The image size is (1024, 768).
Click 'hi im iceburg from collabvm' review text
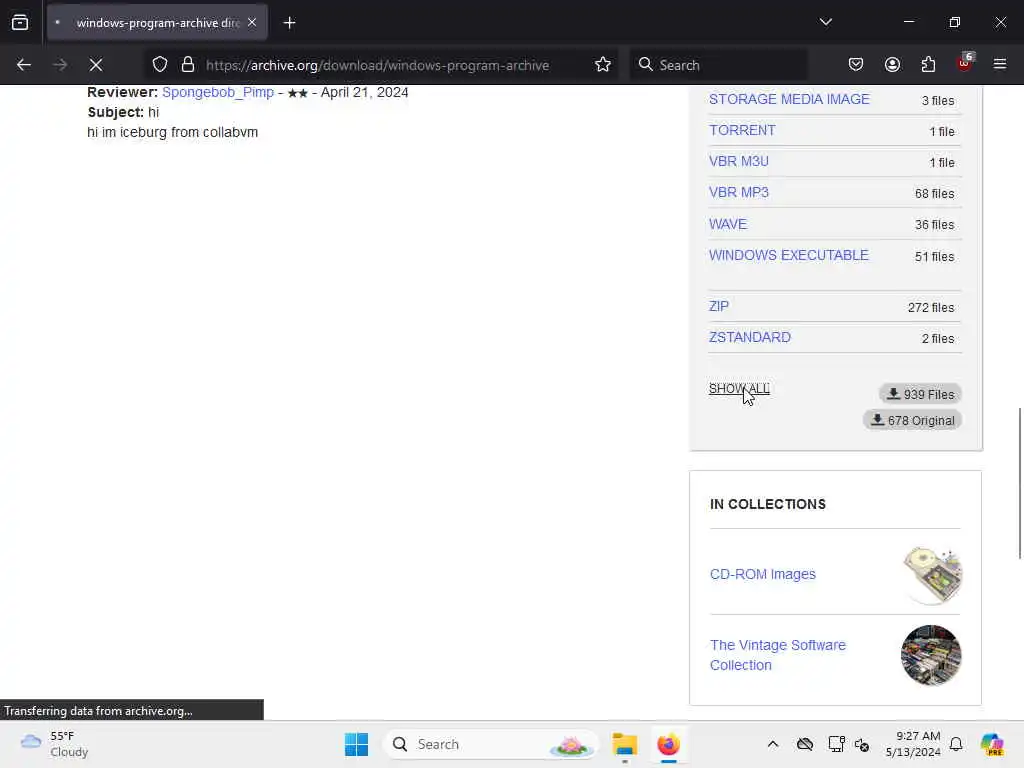coord(172,132)
